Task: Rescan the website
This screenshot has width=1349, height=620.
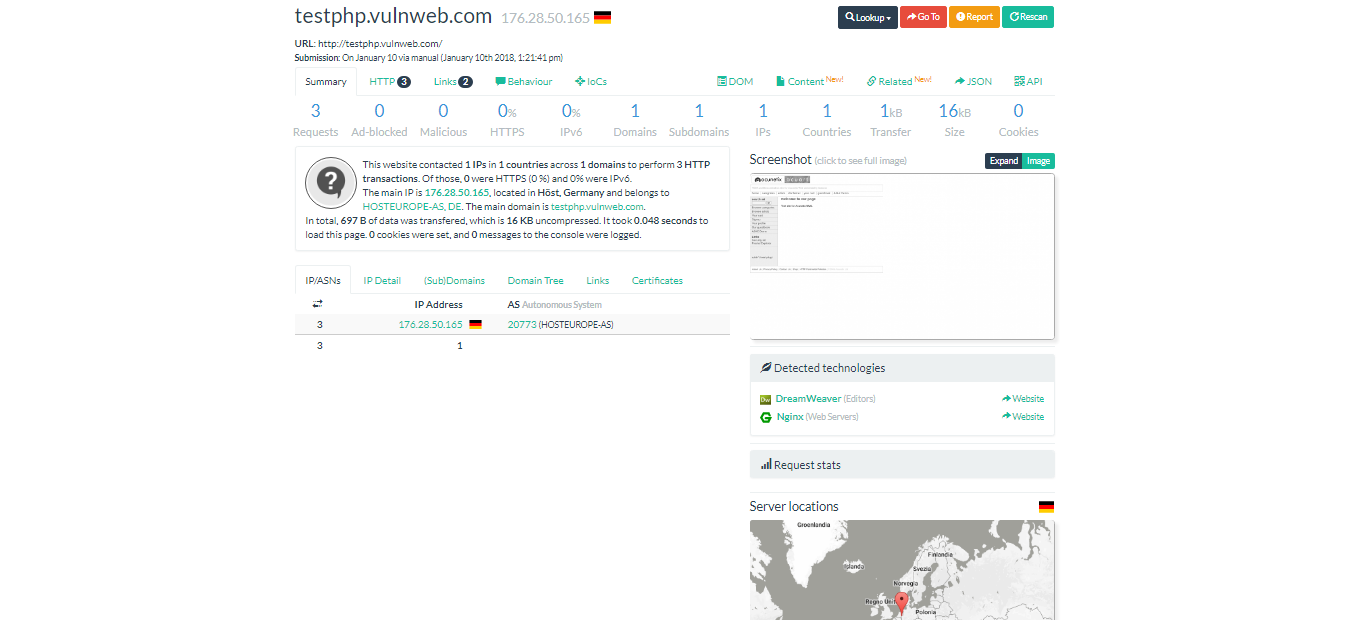Action: 1028,17
